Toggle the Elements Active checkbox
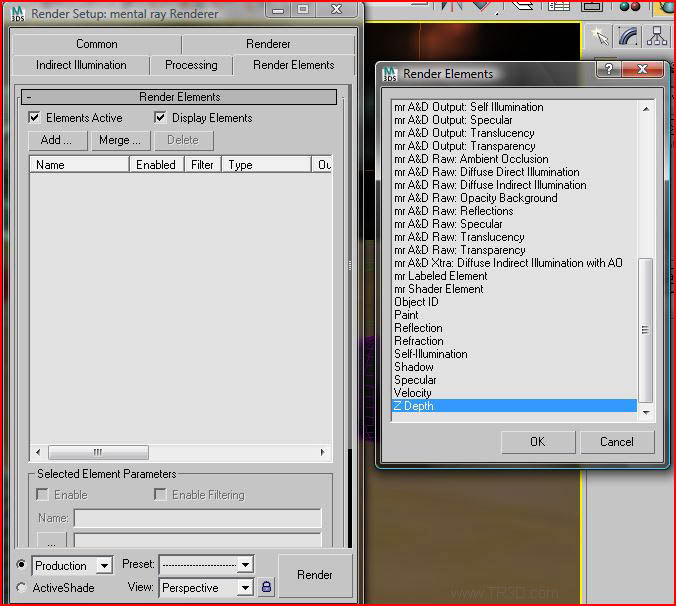The width and height of the screenshot is (676, 606). pyautogui.click(x=34, y=117)
